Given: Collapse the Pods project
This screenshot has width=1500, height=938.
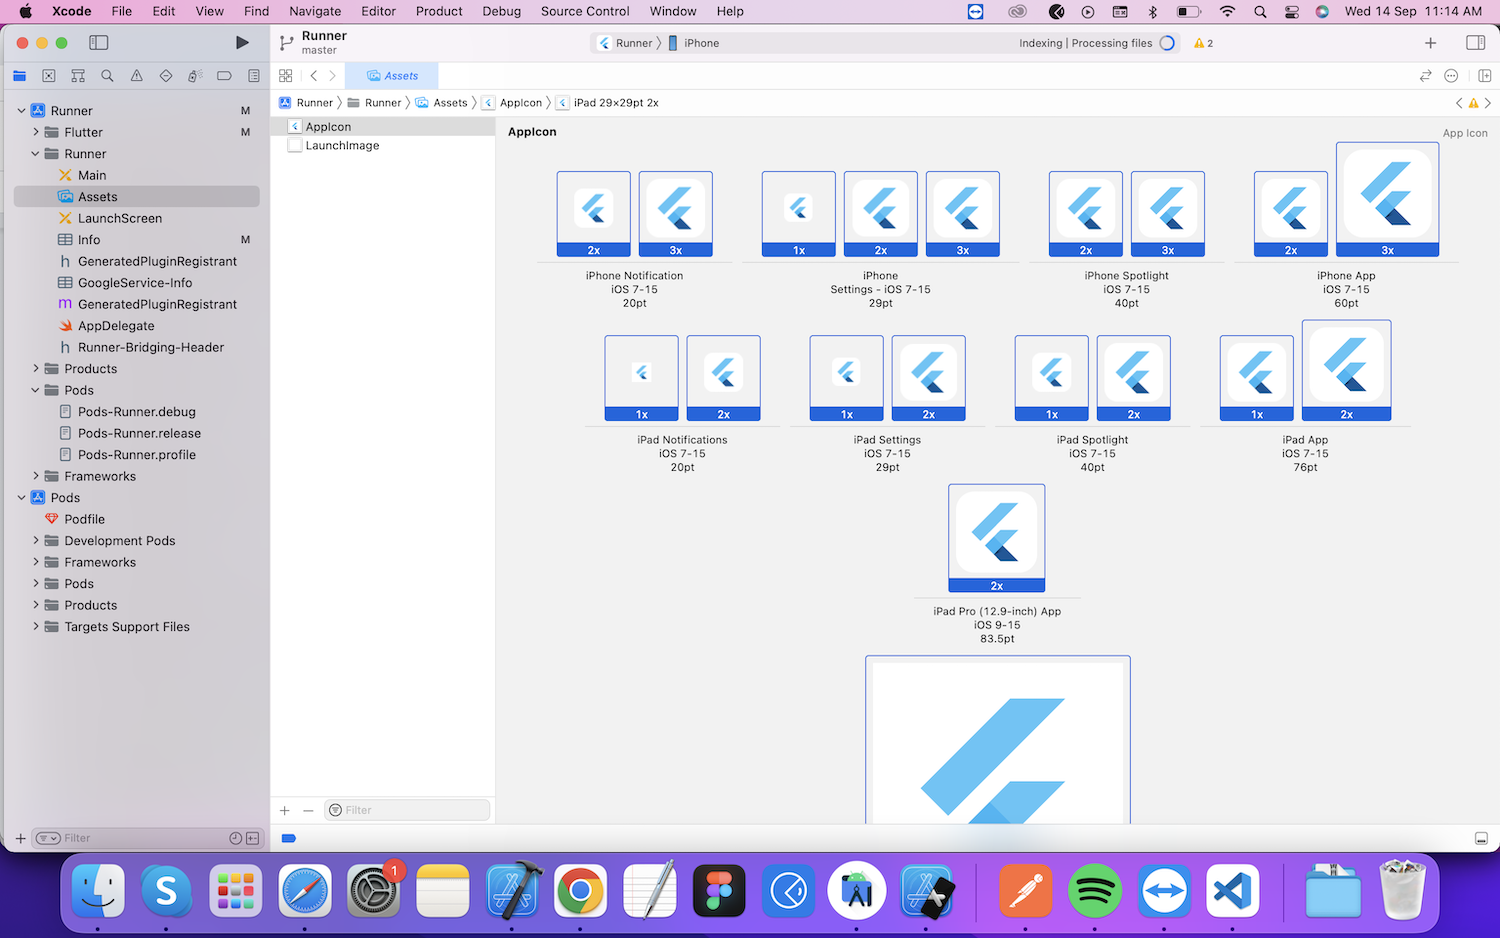Looking at the screenshot, I should [x=22, y=498].
